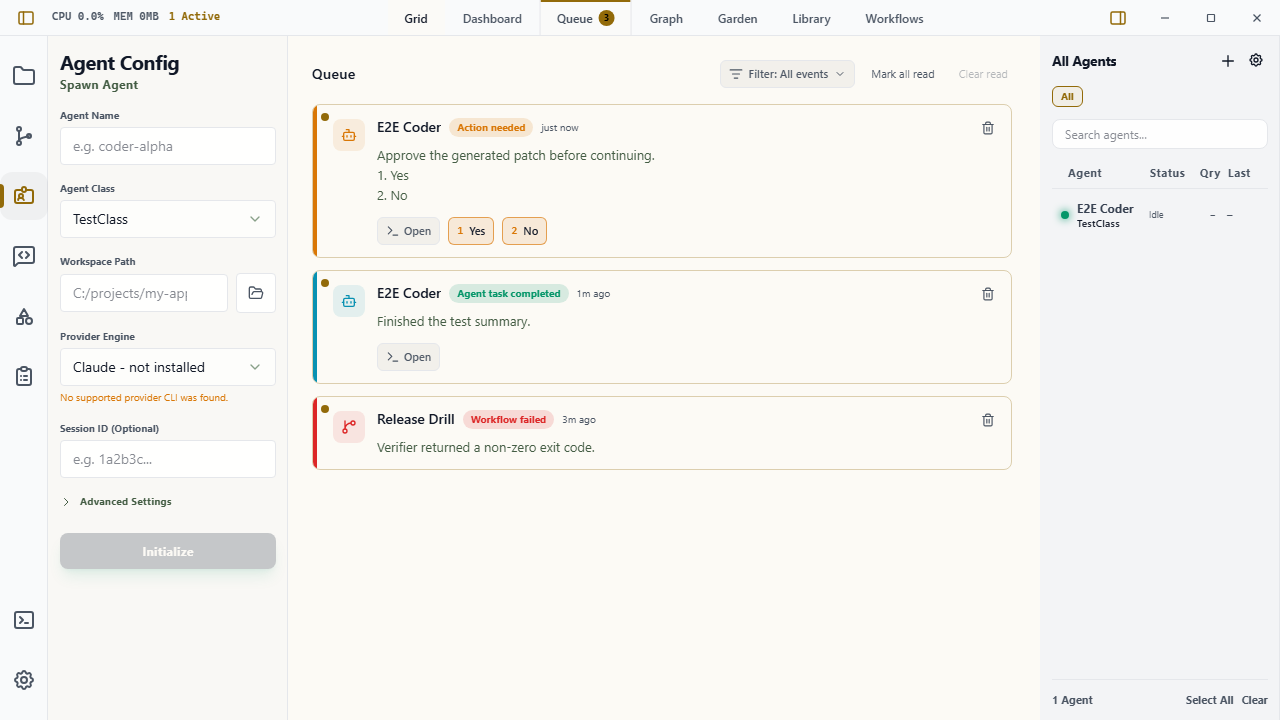Select the agent config sidebar icon
This screenshot has width=1280, height=720.
click(24, 195)
